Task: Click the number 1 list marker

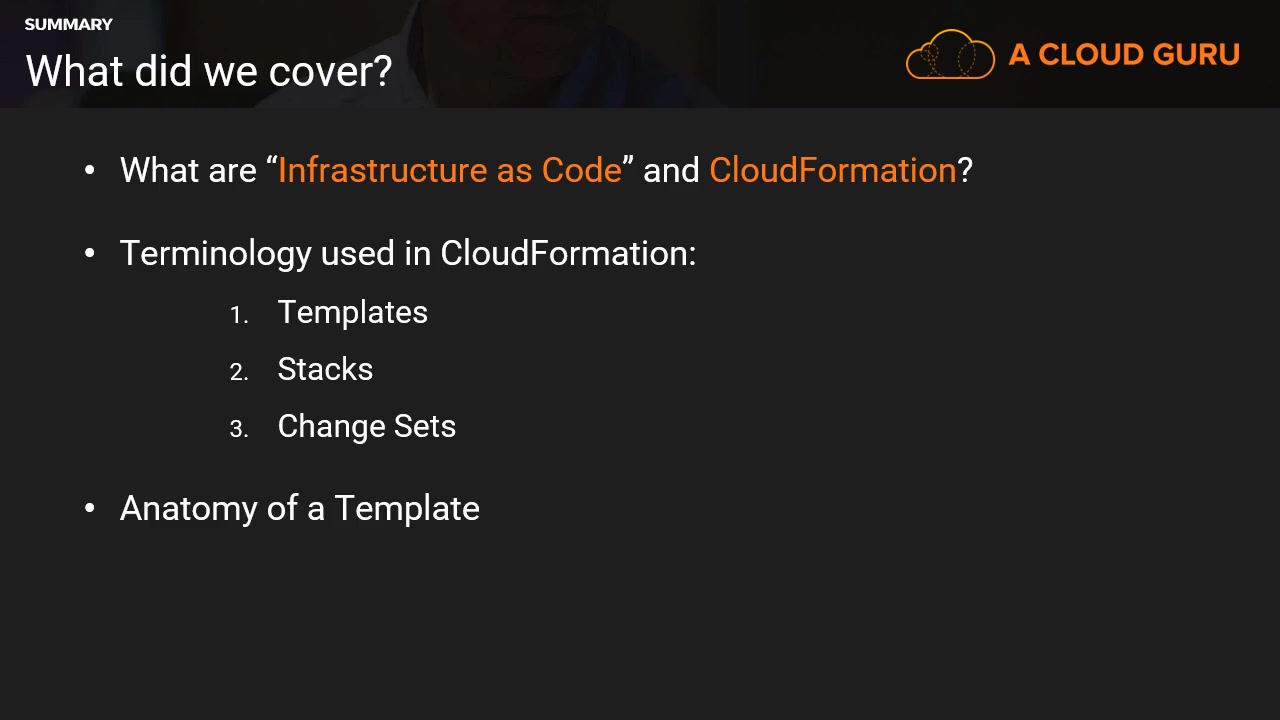Action: 238,315
